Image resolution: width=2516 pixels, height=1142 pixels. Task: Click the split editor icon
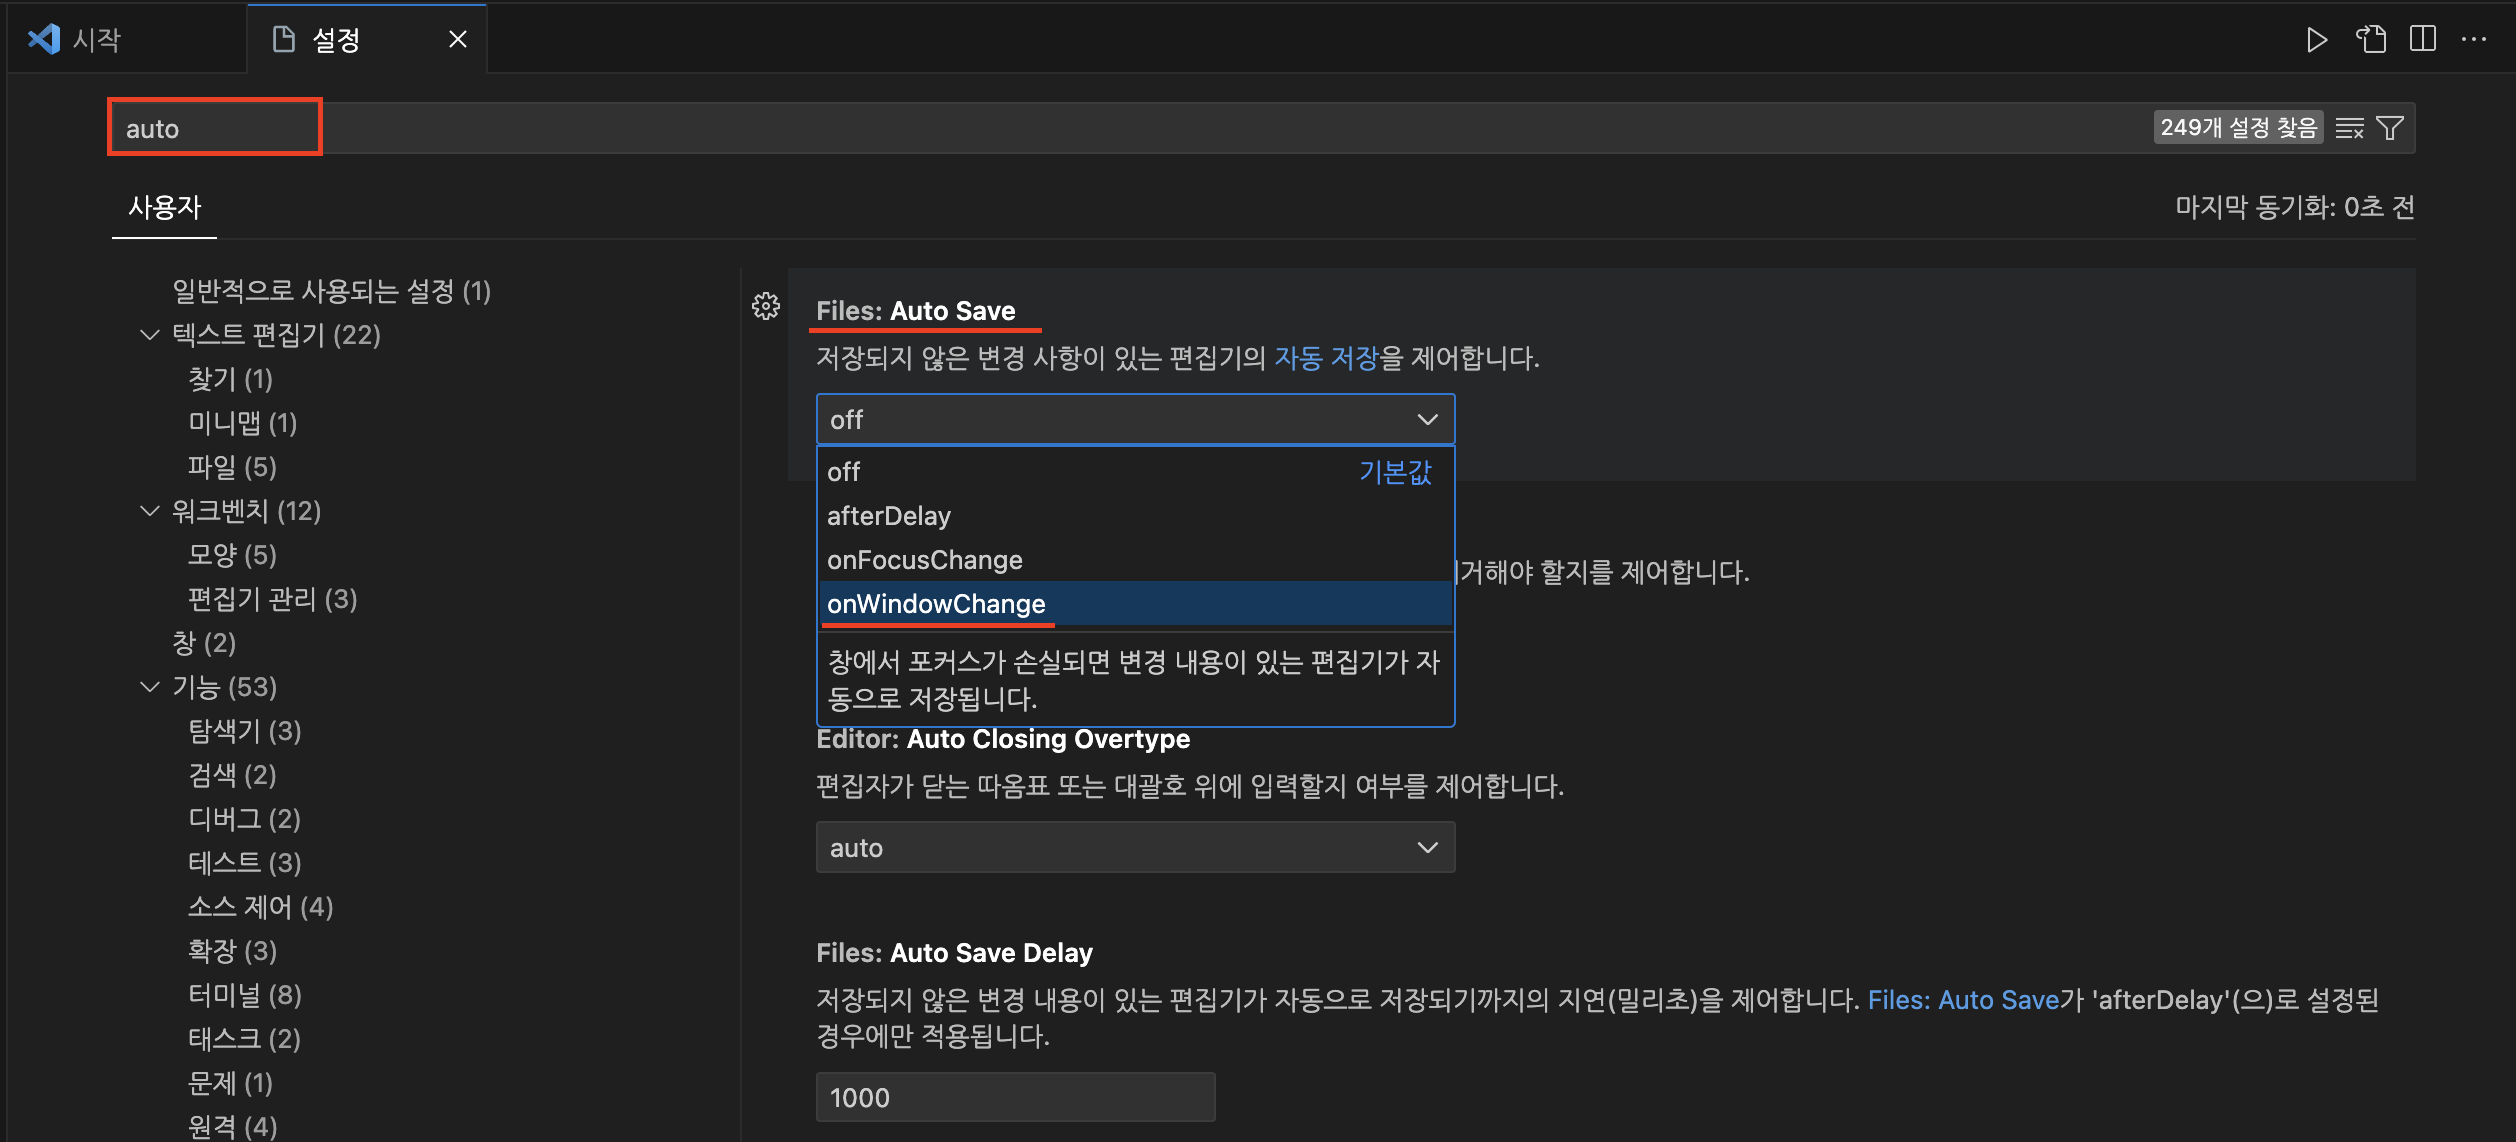tap(2422, 40)
